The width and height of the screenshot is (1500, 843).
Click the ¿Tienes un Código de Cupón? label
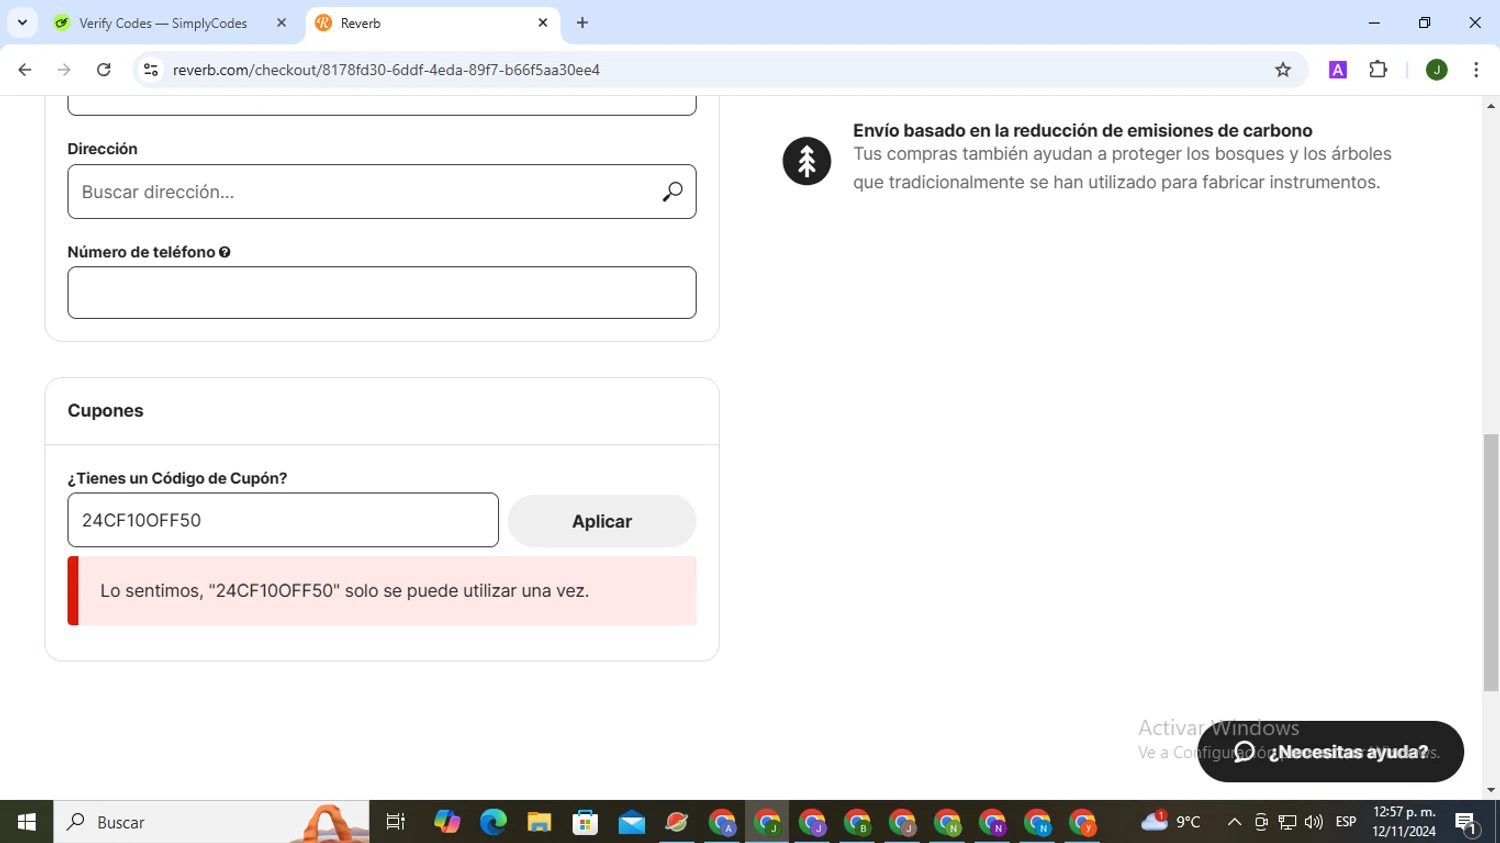click(x=178, y=478)
